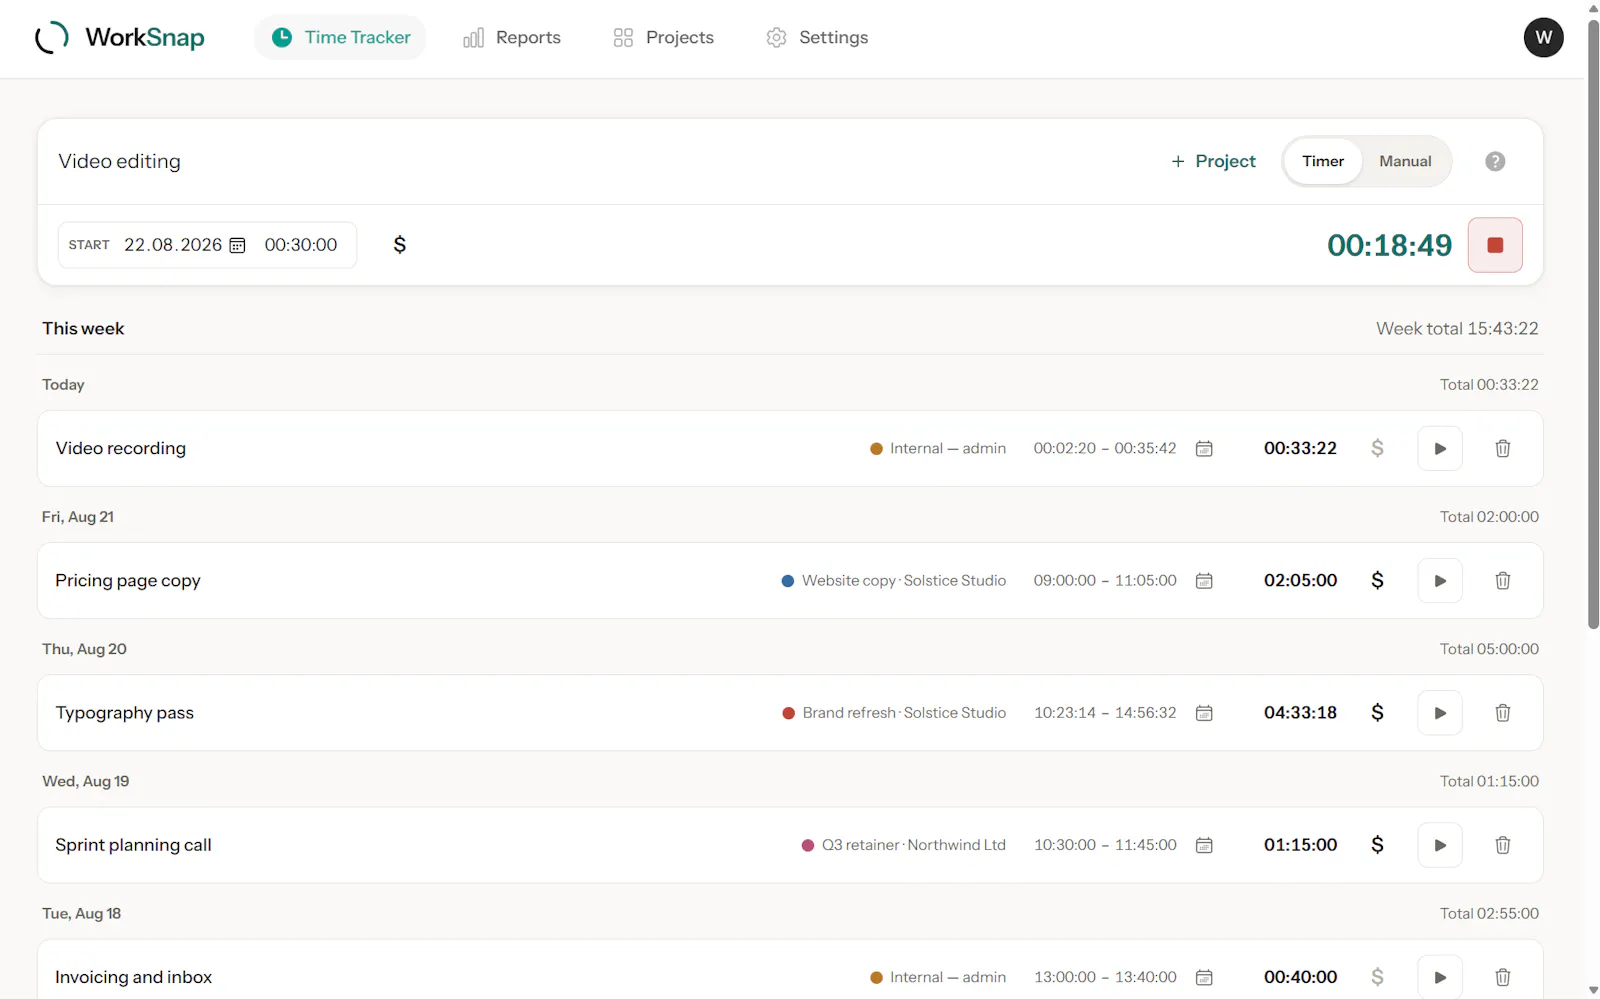Toggle billable for Typography pass
Screen dimensions: 1600x999
point(1377,713)
